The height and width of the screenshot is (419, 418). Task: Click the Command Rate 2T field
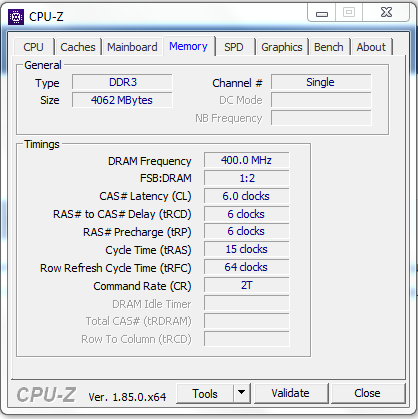click(246, 285)
